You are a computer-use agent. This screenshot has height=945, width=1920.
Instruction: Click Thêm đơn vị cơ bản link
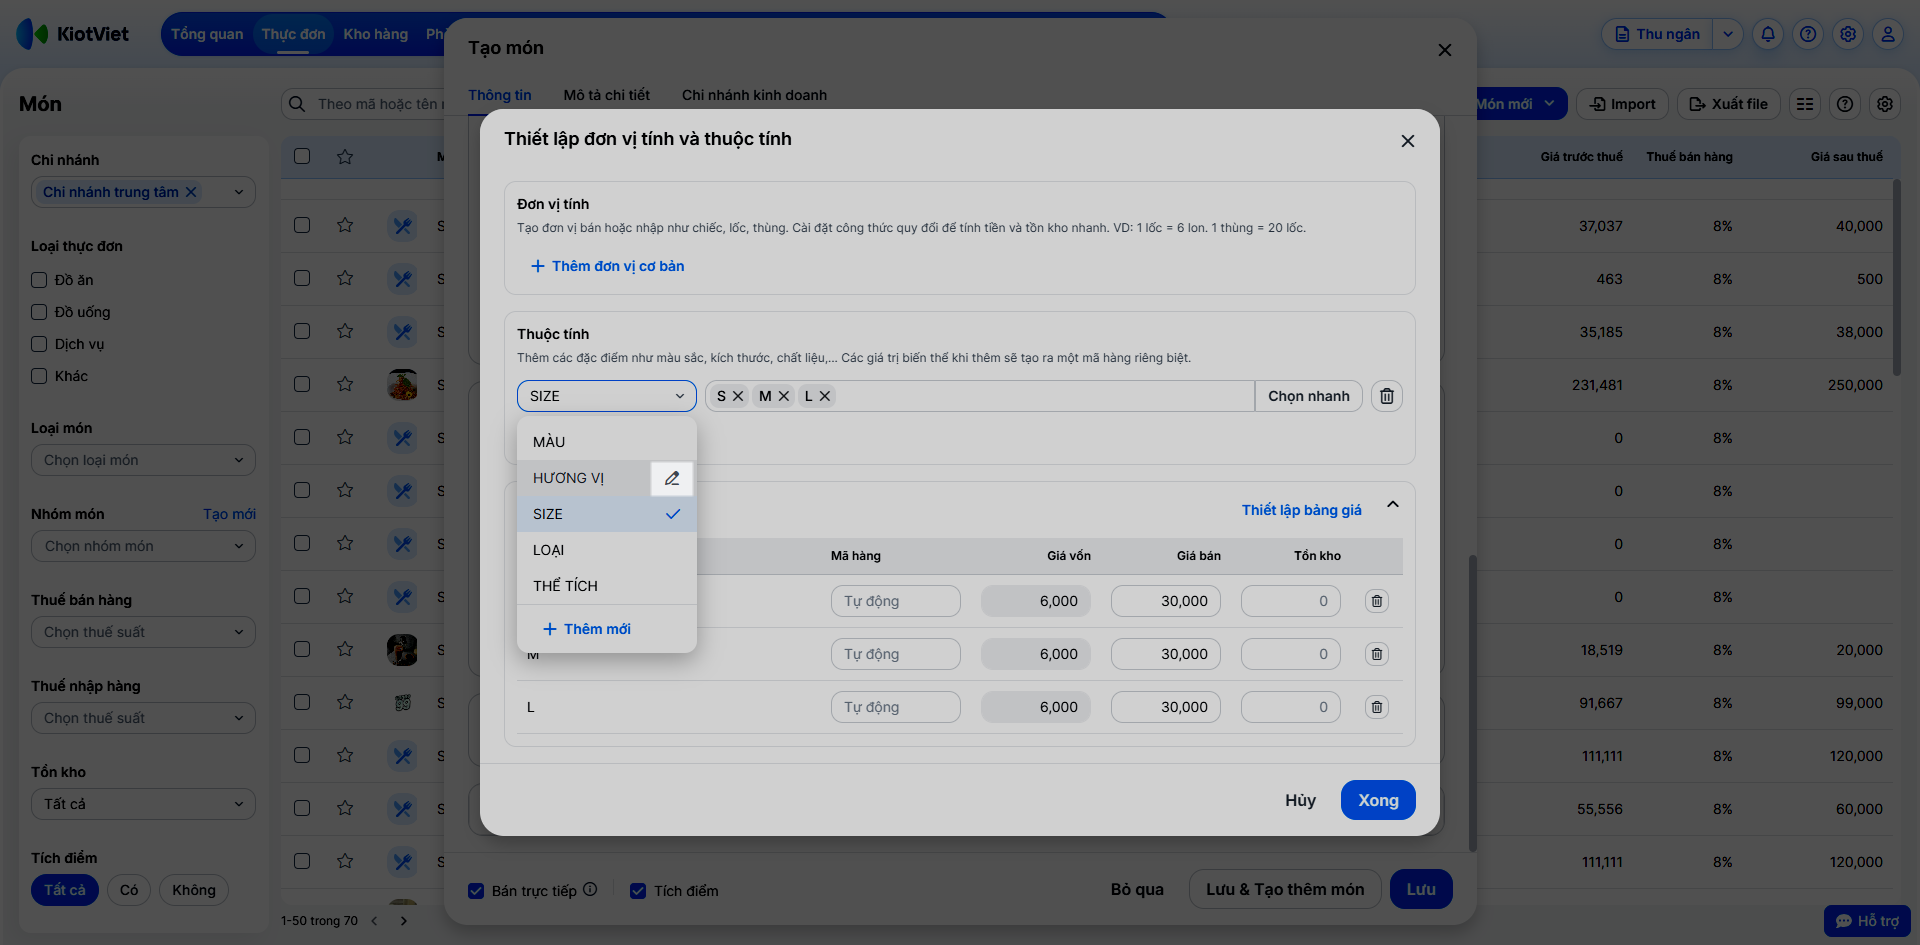pos(608,266)
